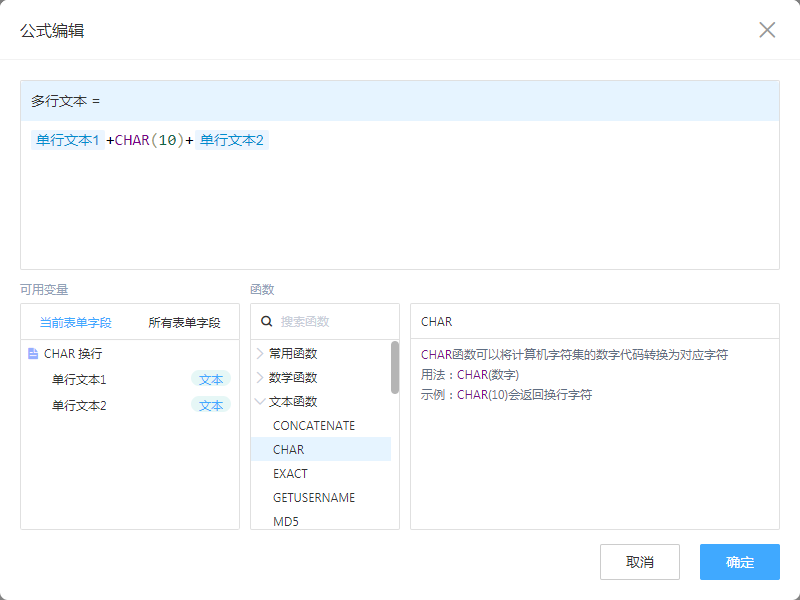Screen dimensions: 800x600
Task: Click the document icon beside CHAR 换行
Action: [x=33, y=354]
